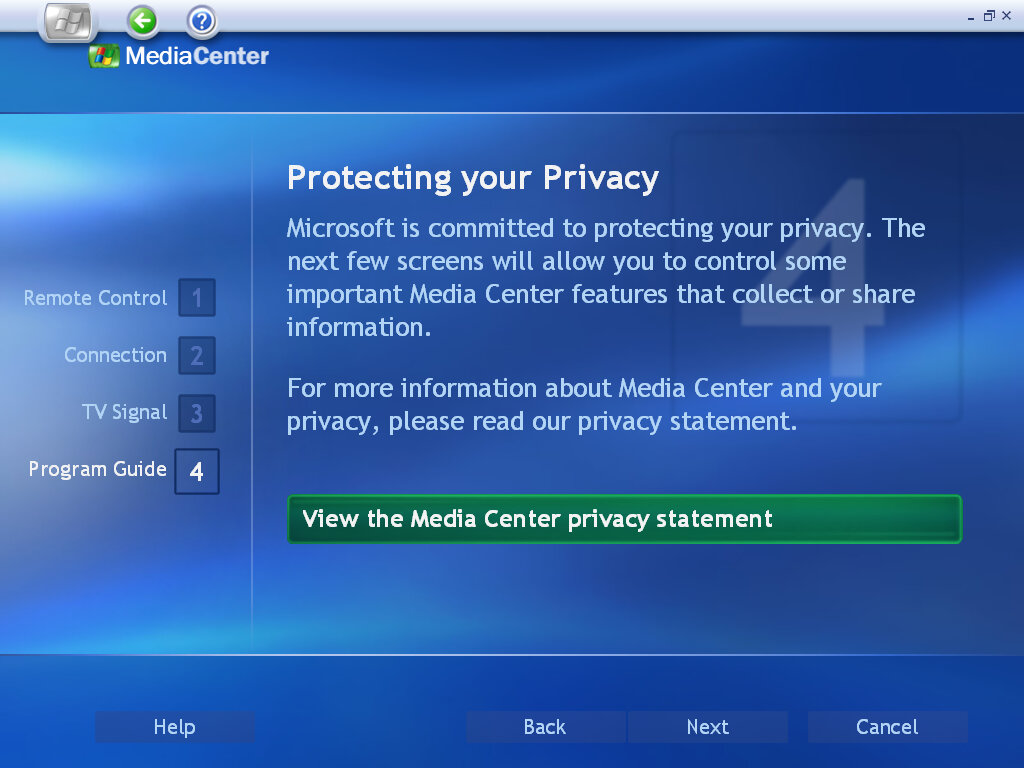
Task: Select the Program Guide step label
Action: [x=97, y=469]
